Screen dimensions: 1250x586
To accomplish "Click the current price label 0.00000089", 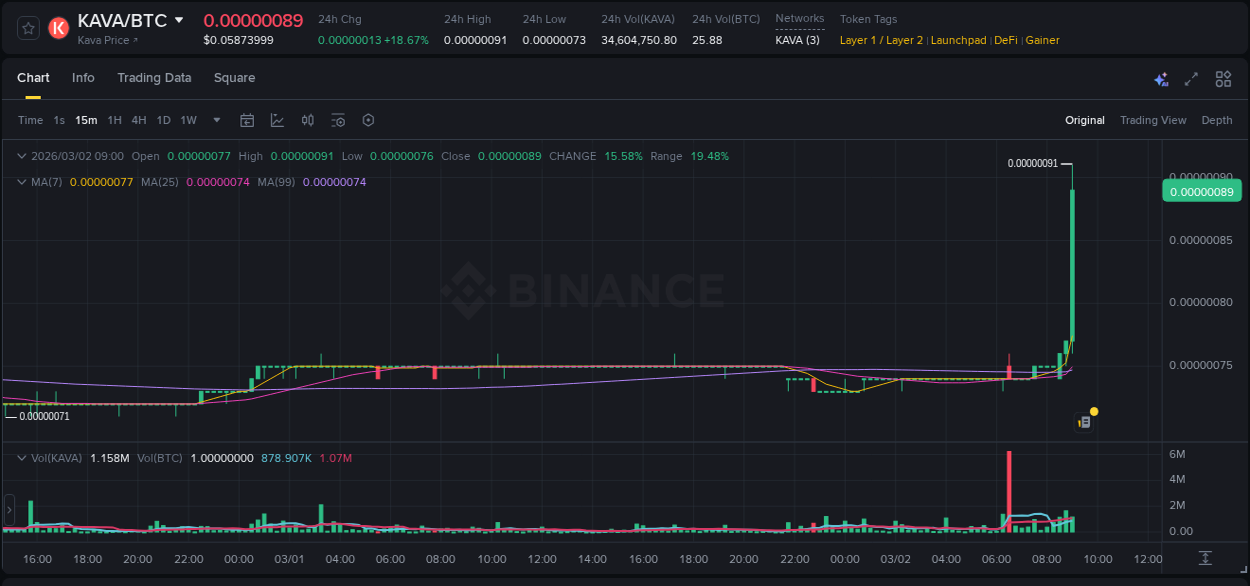I will [1201, 190].
